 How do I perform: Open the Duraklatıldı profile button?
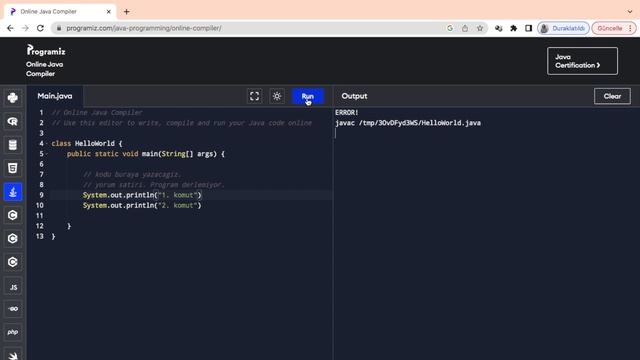[563, 28]
